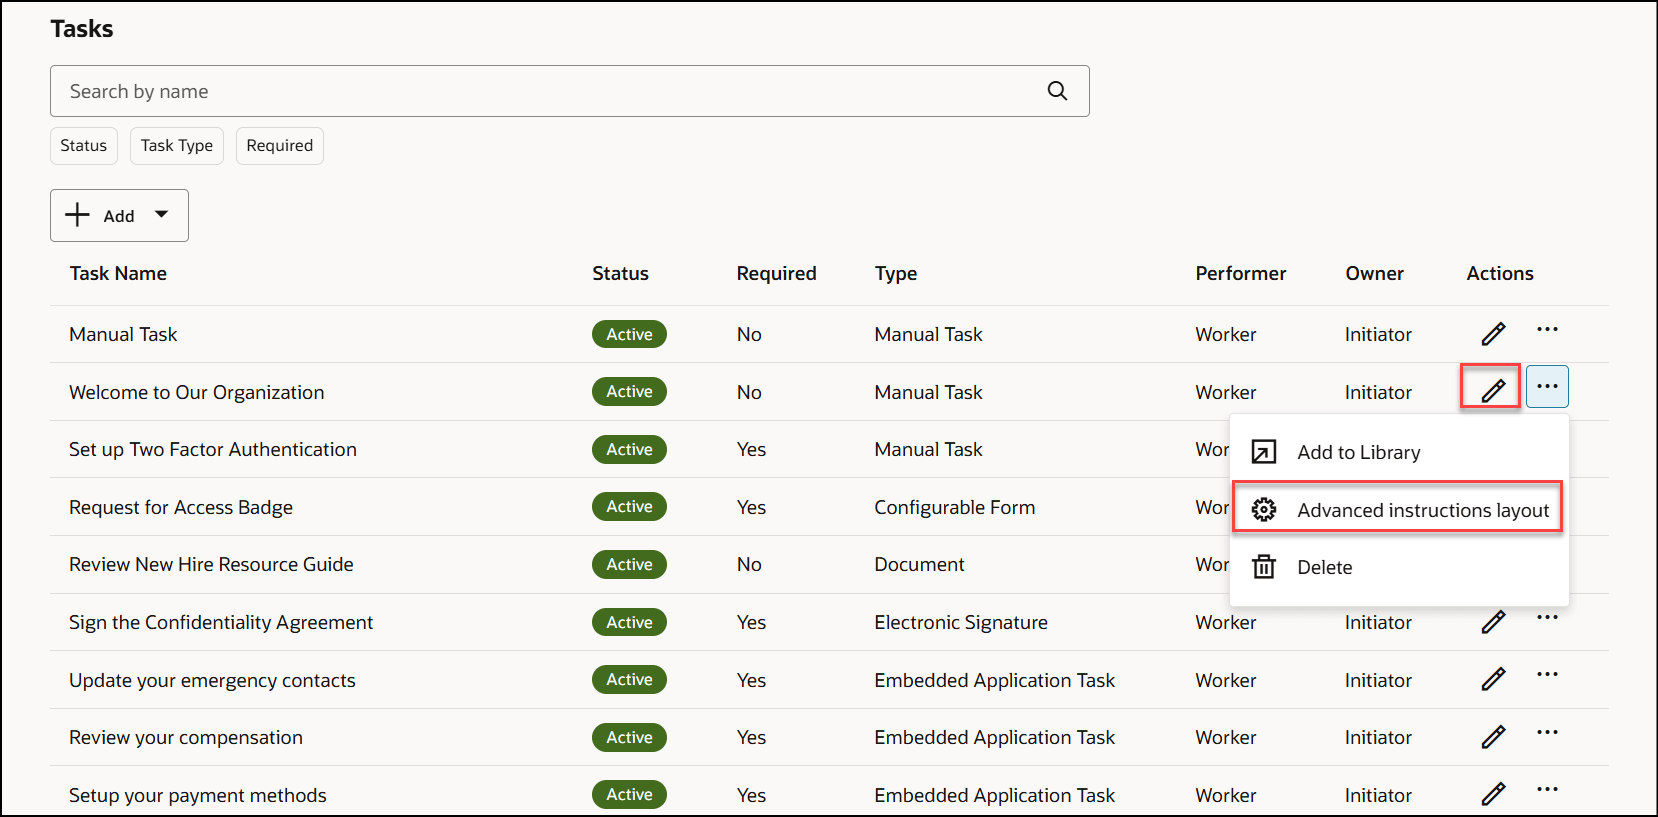Open the Task Type filter

(x=177, y=146)
